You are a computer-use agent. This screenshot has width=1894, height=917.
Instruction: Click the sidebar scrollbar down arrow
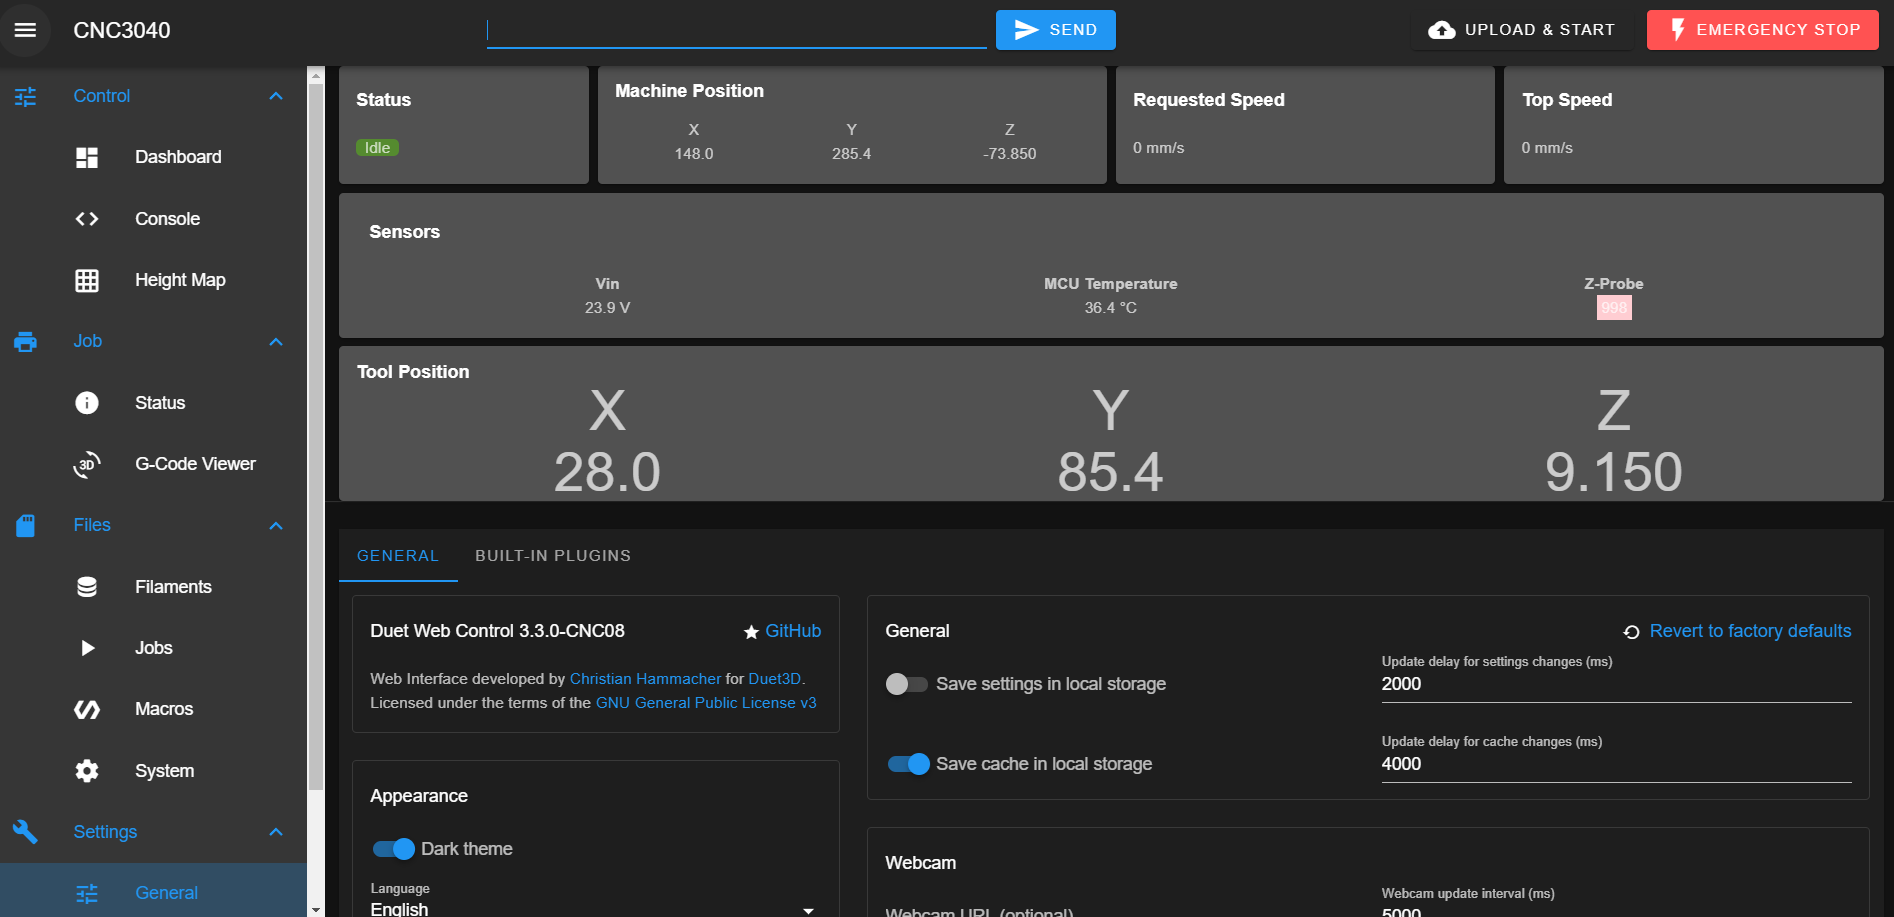pos(316,910)
